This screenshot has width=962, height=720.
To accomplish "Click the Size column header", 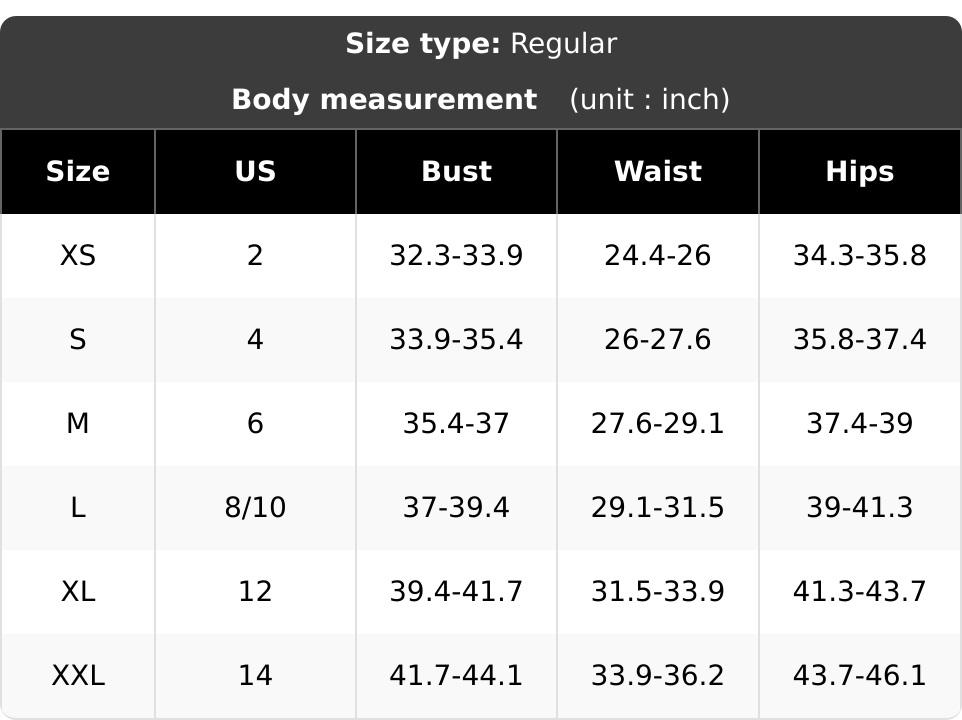I will pyautogui.click(x=78, y=171).
